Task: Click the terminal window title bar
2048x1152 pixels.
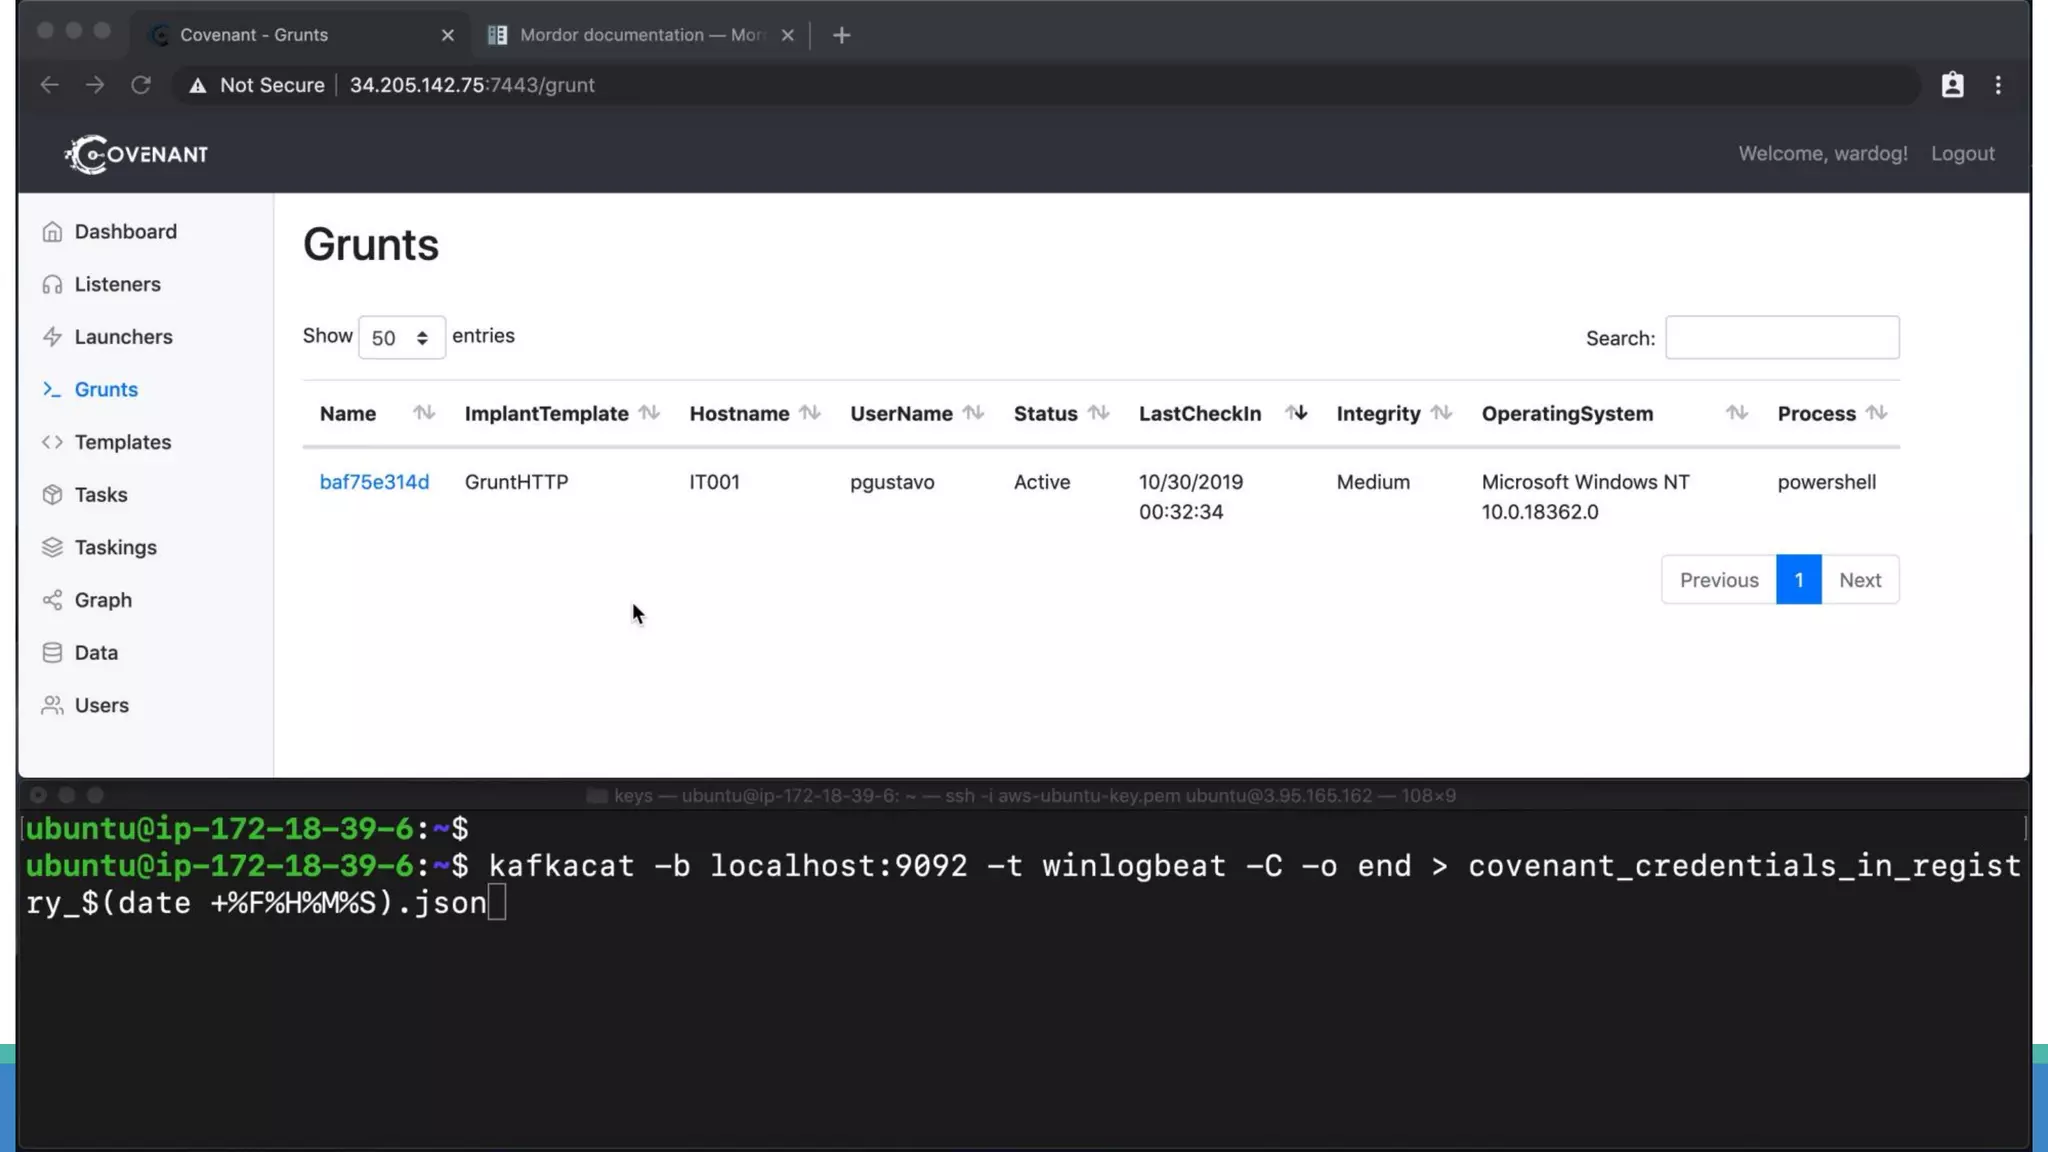Action: coord(1024,795)
